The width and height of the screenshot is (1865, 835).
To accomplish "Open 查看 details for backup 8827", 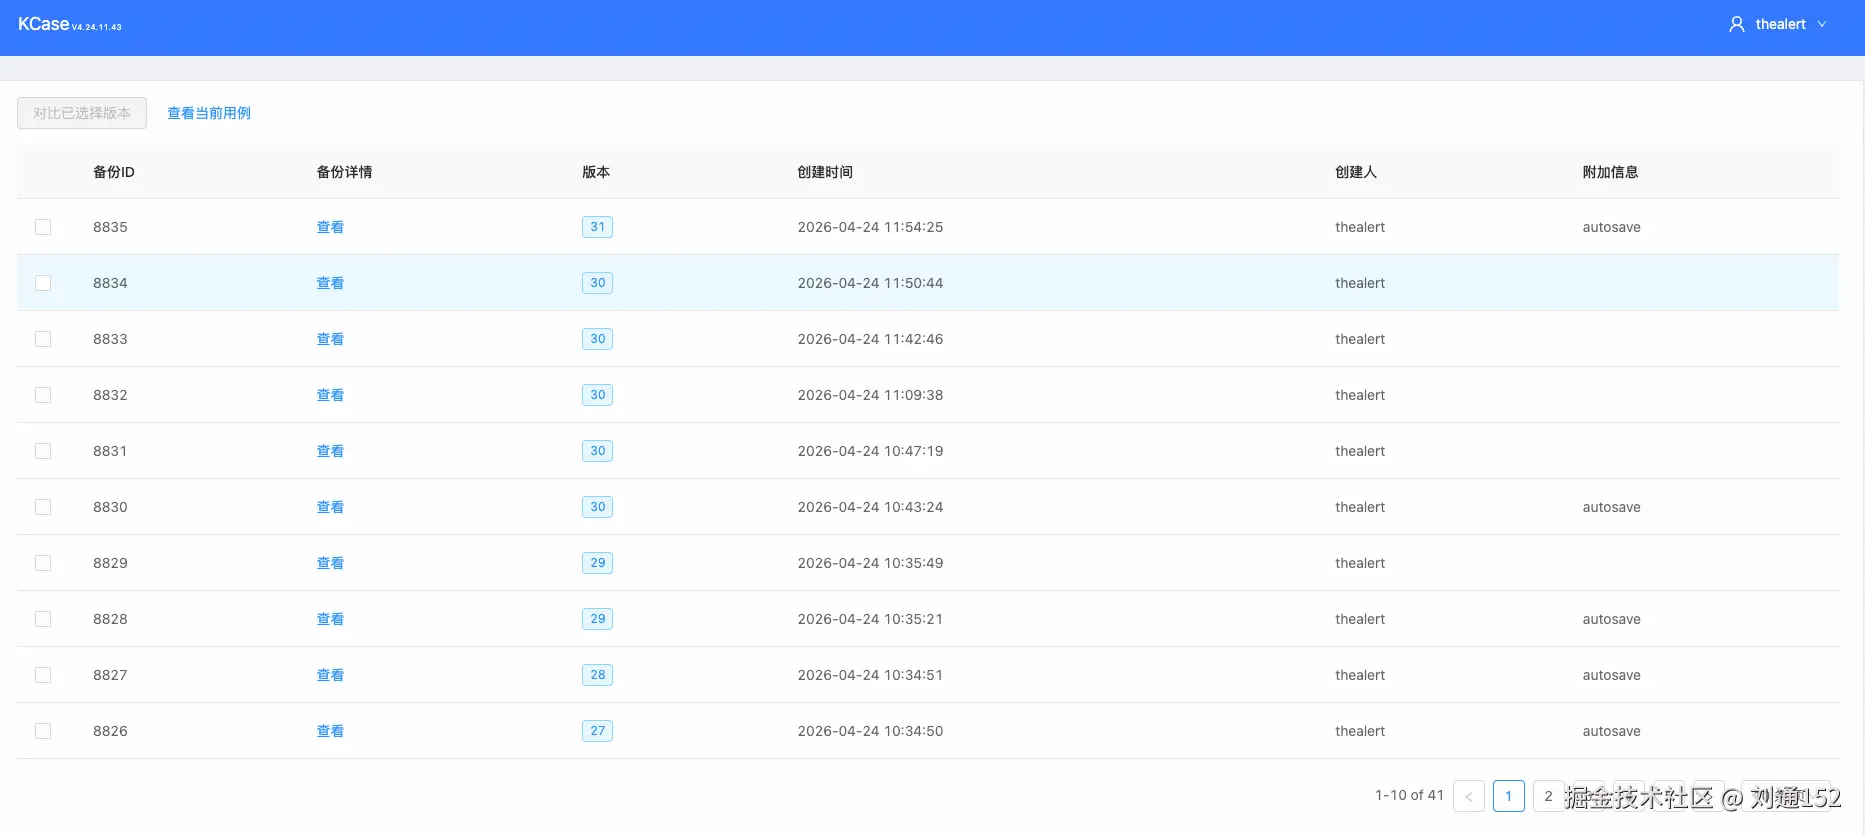I will pos(330,675).
